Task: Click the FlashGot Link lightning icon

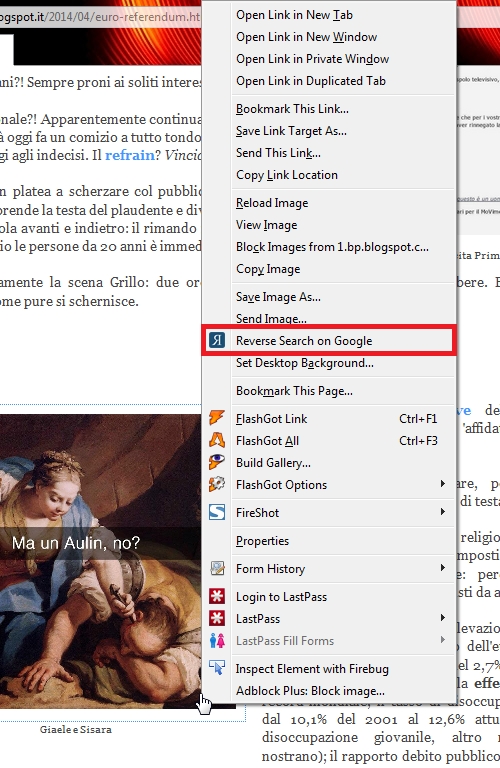Action: 217,418
